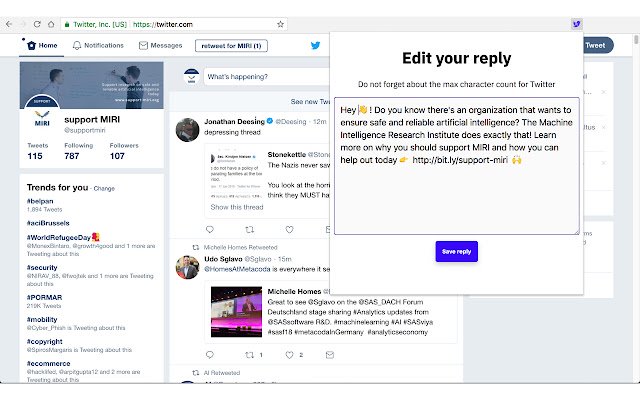Save the edited reply
The height and width of the screenshot is (400, 640).
[x=456, y=251]
